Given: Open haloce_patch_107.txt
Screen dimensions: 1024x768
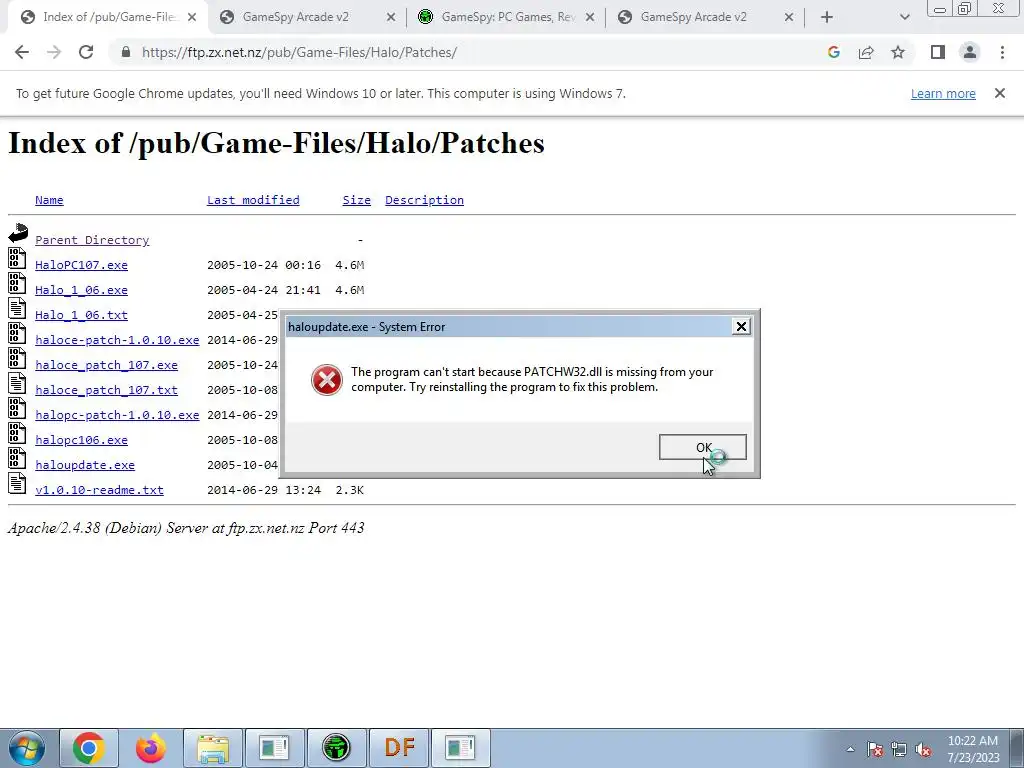Looking at the screenshot, I should pyautogui.click(x=106, y=390).
